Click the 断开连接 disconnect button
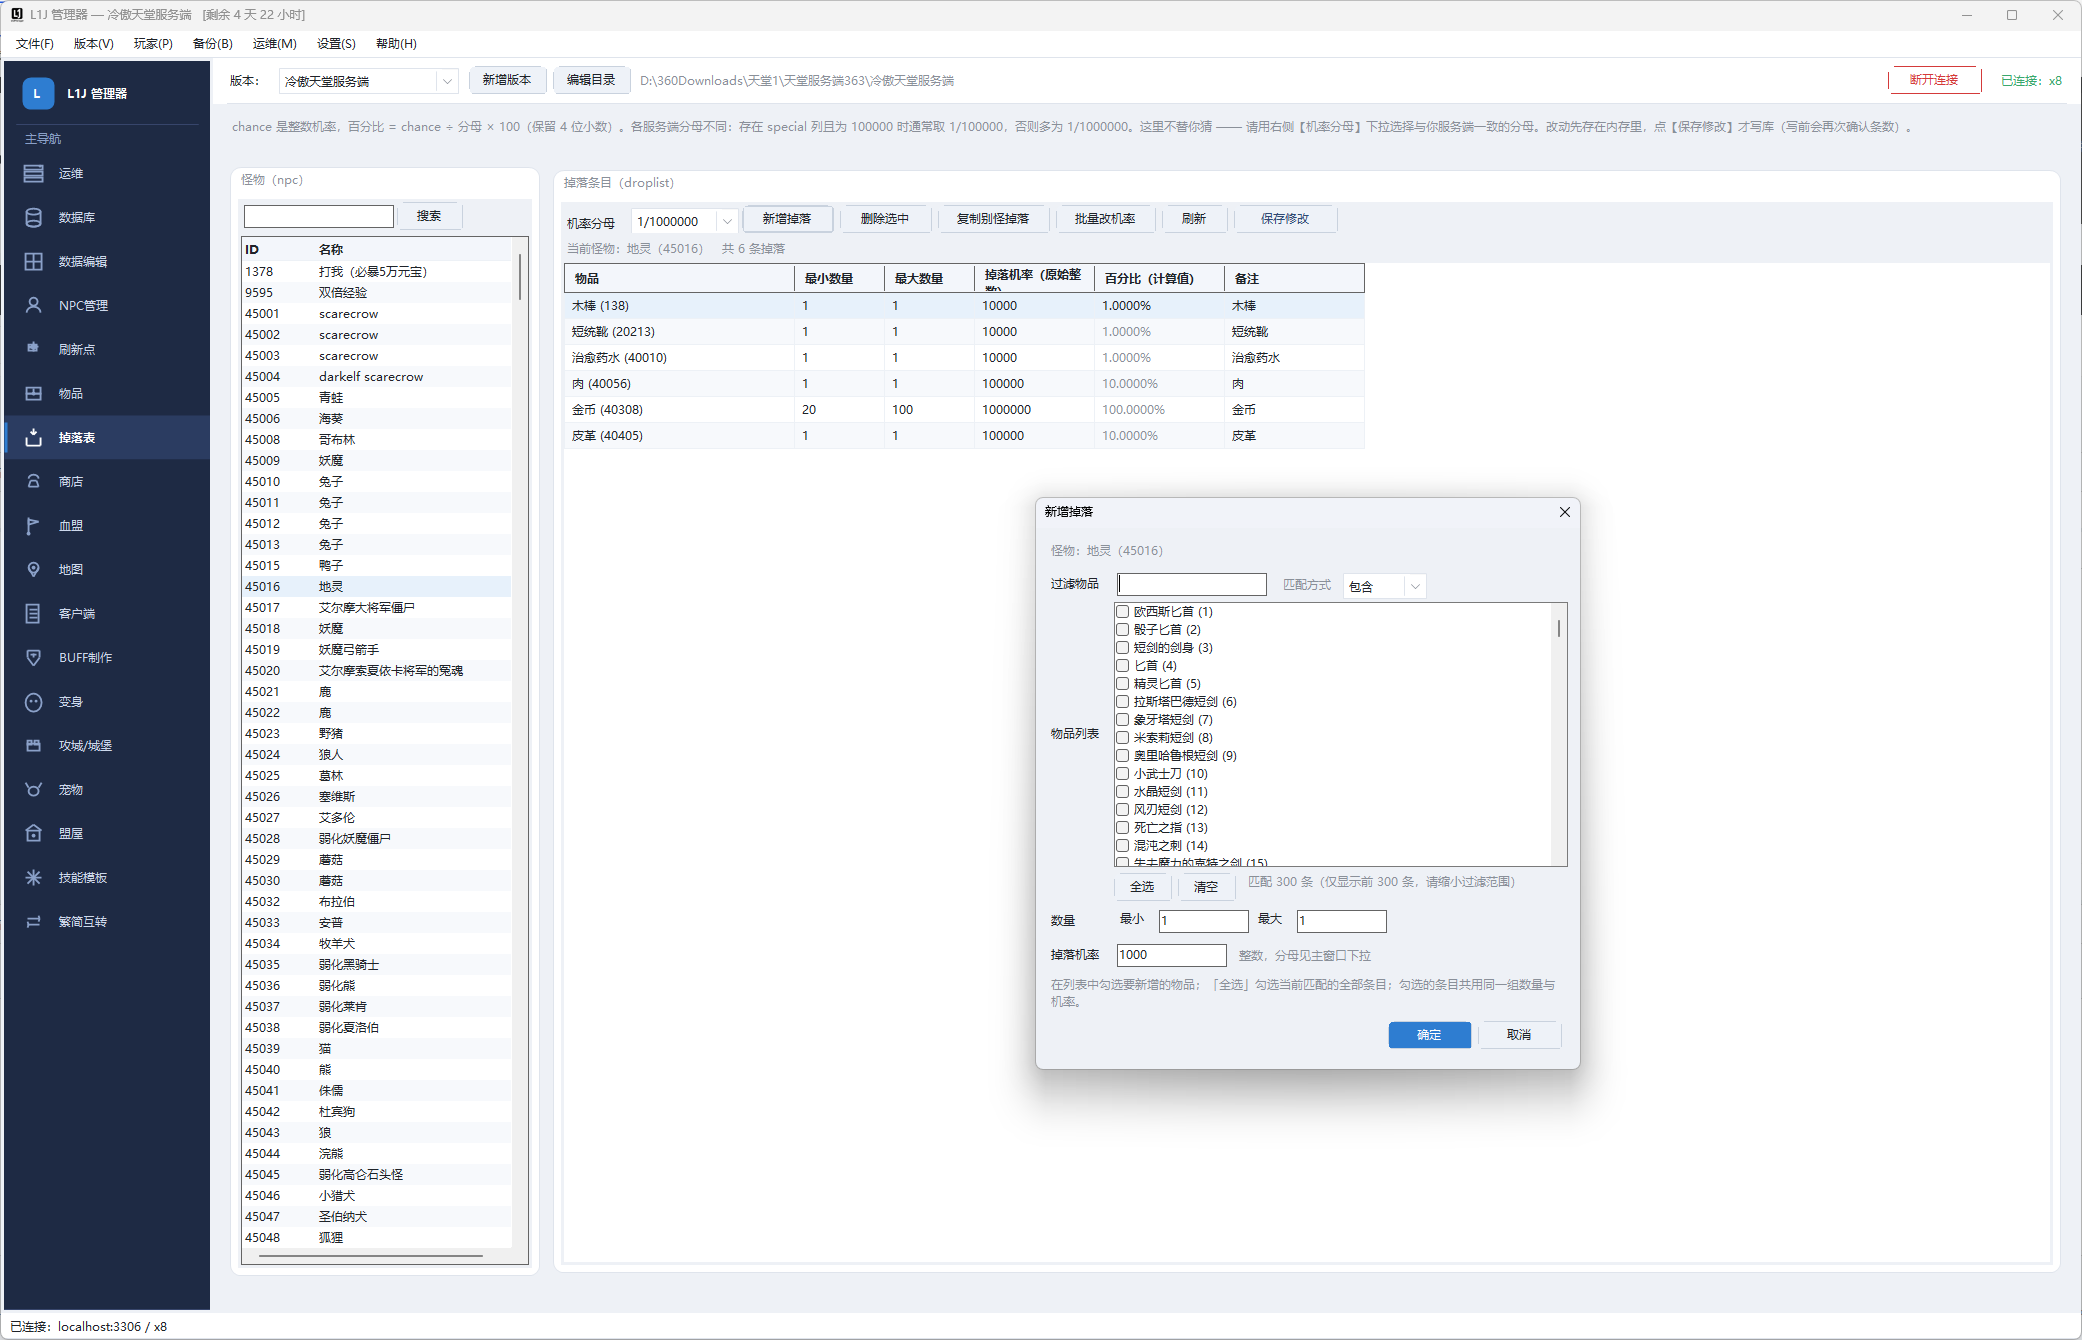The image size is (2082, 1340). point(1934,80)
